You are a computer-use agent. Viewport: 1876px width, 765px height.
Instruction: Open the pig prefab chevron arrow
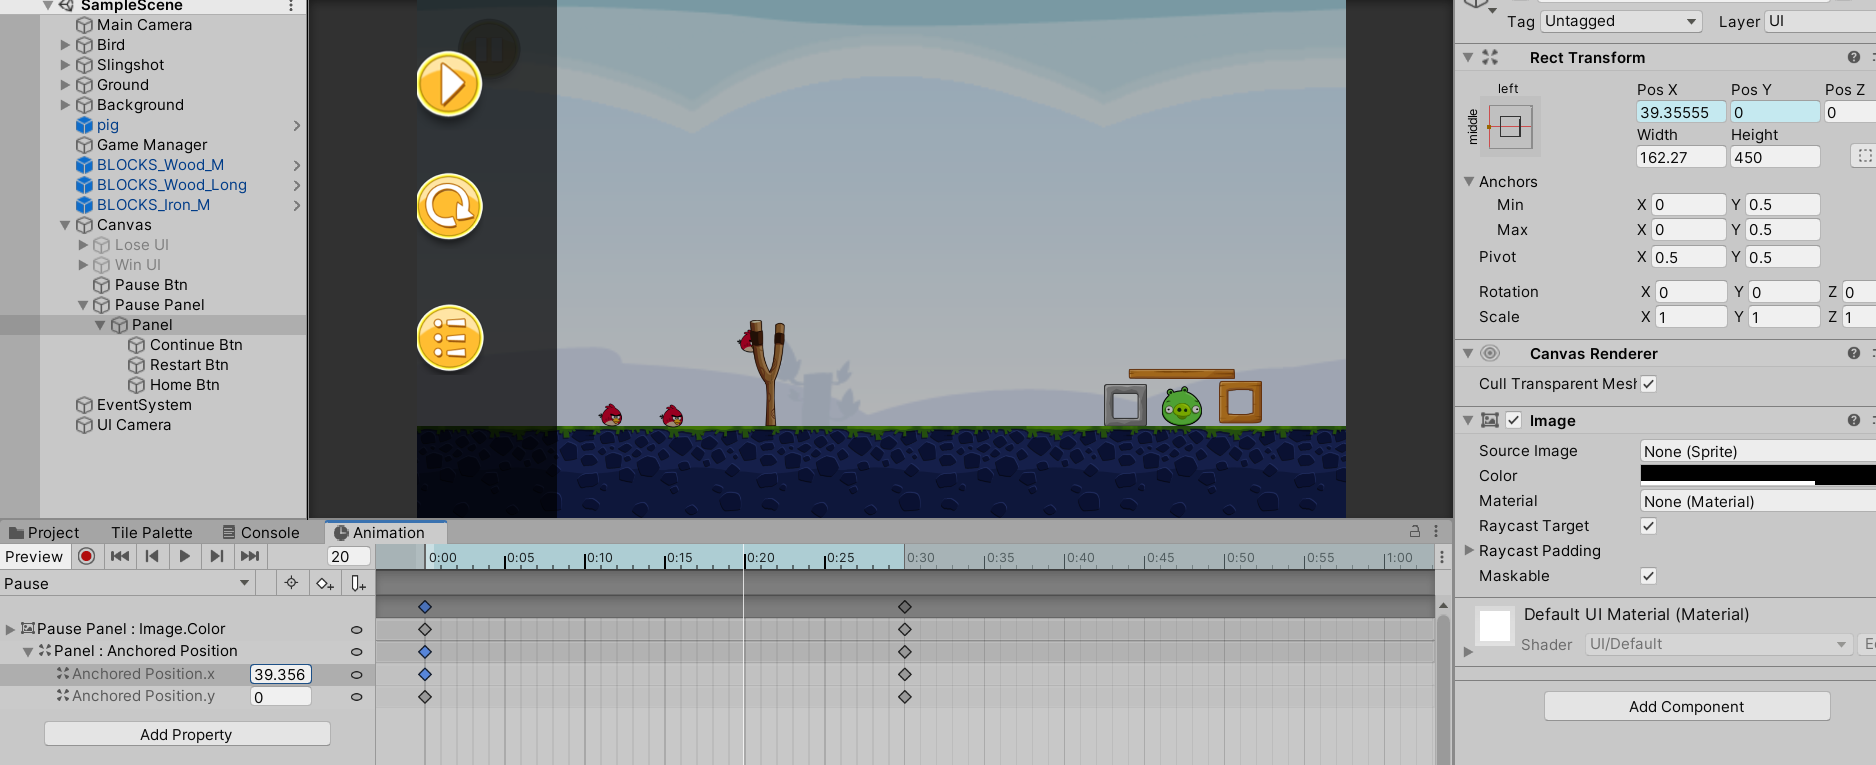[x=296, y=125]
